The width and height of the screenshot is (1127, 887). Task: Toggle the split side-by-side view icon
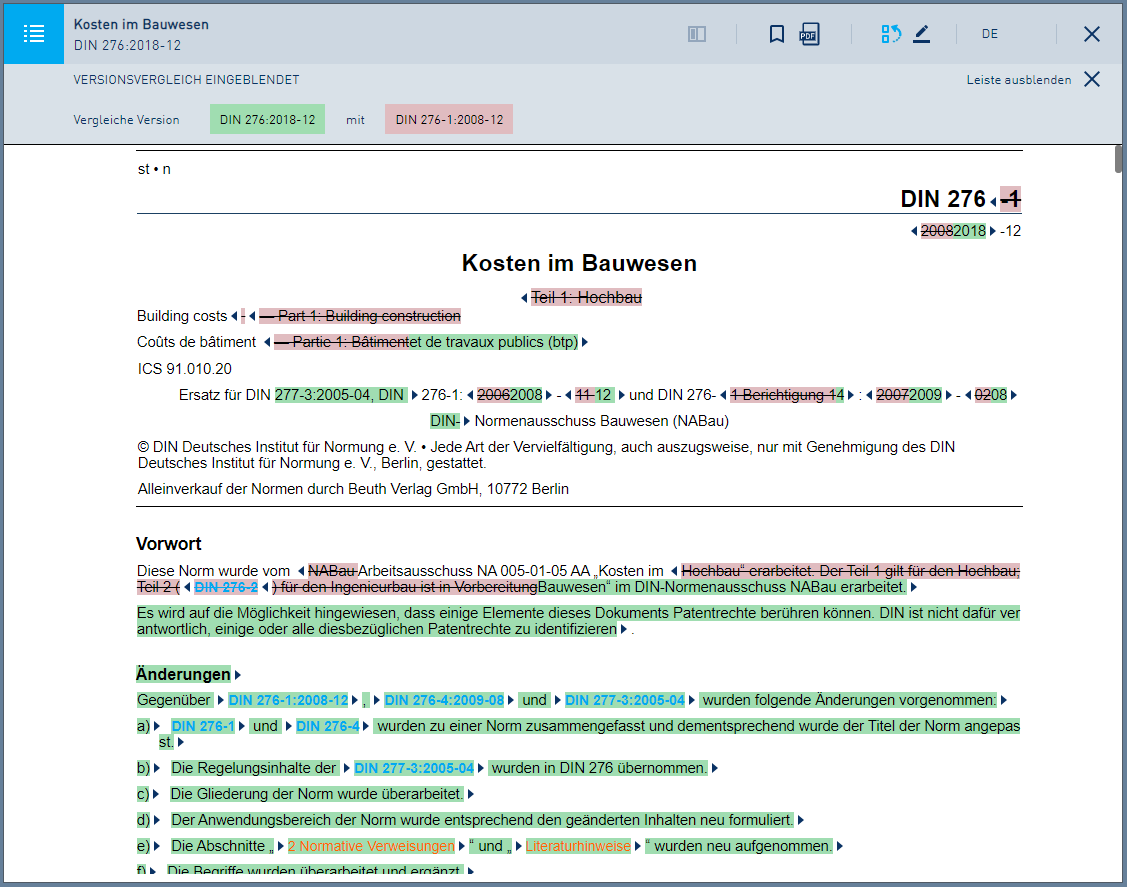(x=696, y=34)
